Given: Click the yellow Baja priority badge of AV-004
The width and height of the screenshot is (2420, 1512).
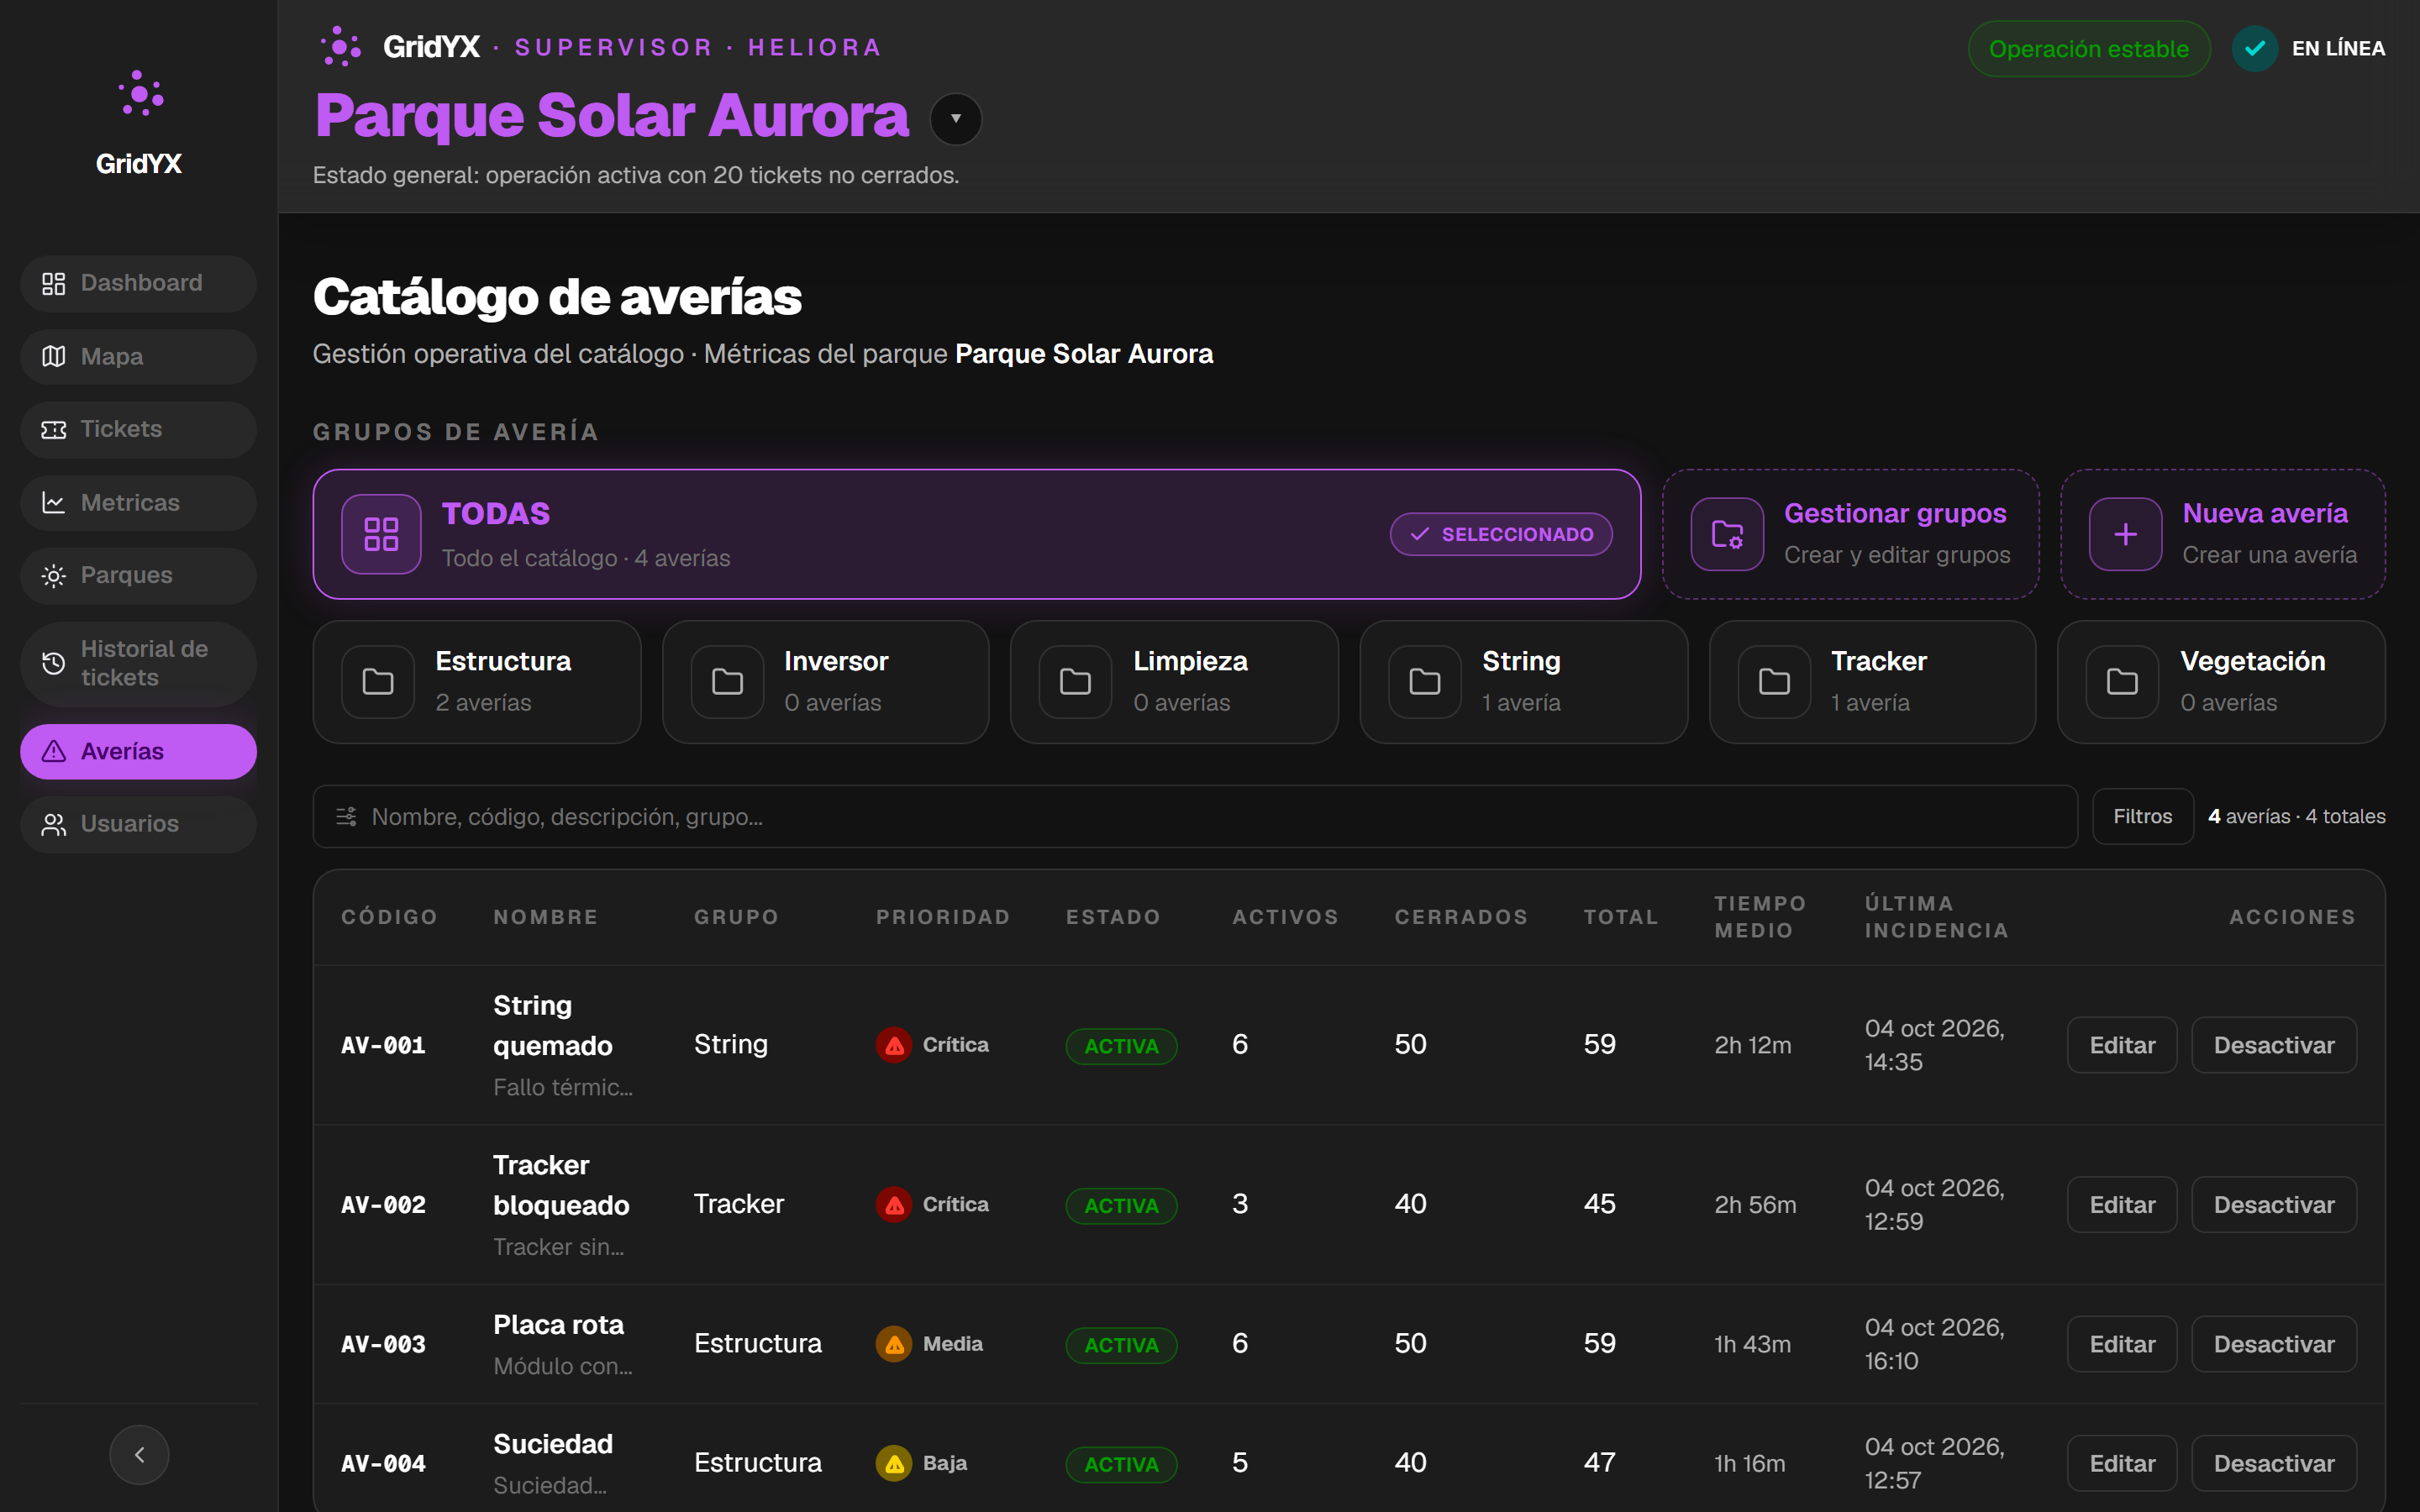Looking at the screenshot, I should tap(921, 1464).
